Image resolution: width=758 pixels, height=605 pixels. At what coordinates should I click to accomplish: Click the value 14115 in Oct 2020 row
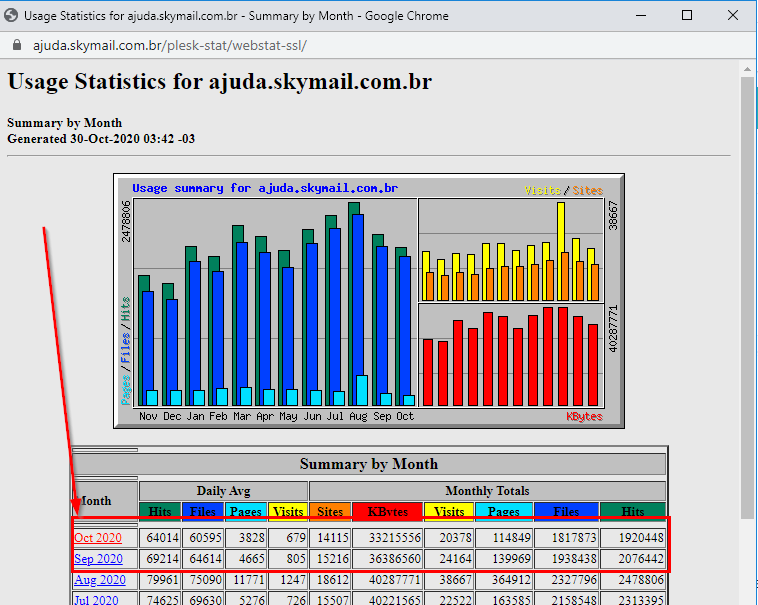[333, 538]
